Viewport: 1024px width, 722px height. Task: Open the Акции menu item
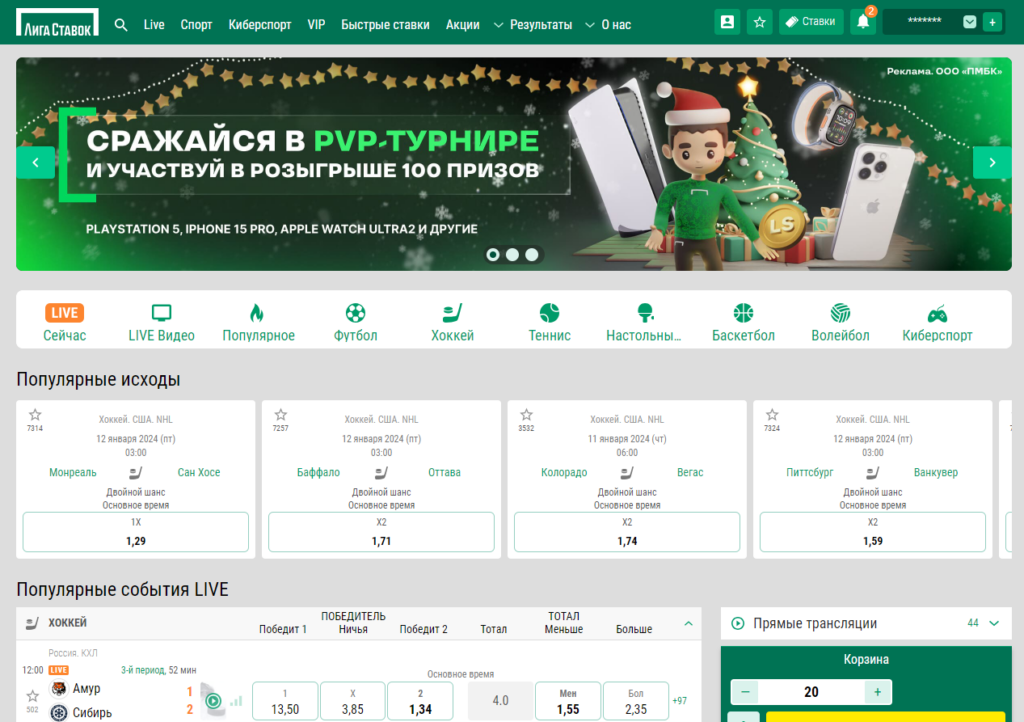pos(462,25)
